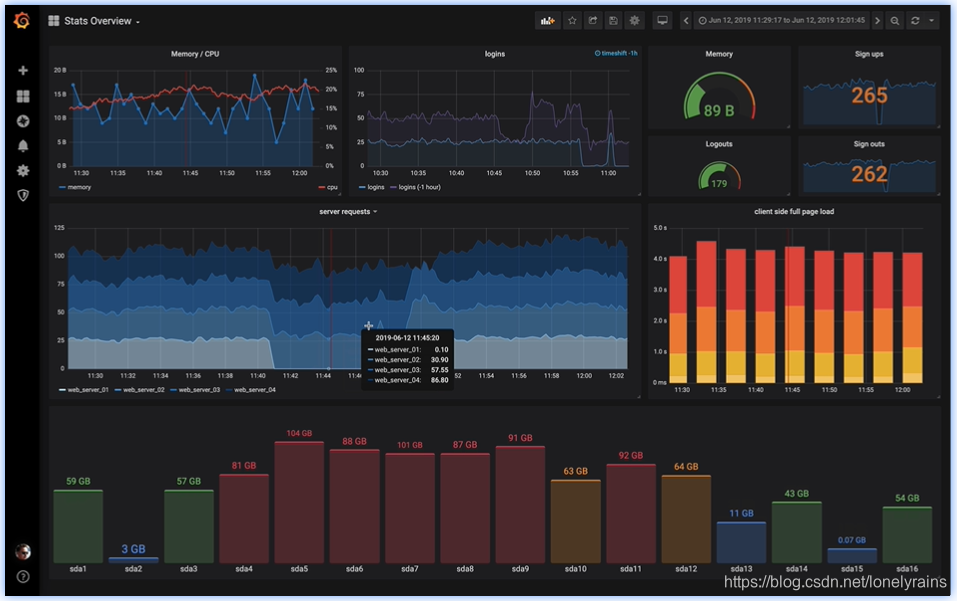Click the sda1 59 GB bar
This screenshot has height=601, width=957.
[x=78, y=526]
